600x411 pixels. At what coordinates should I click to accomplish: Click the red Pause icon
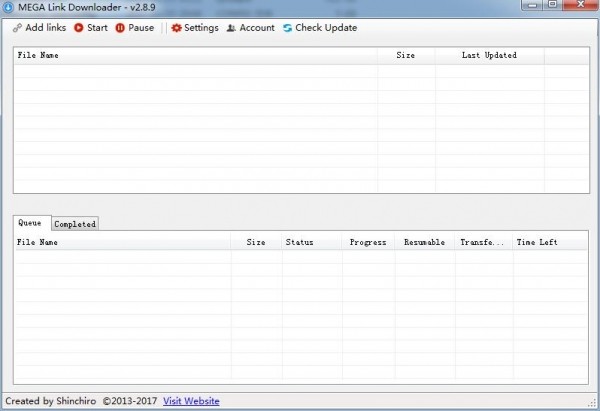point(120,28)
